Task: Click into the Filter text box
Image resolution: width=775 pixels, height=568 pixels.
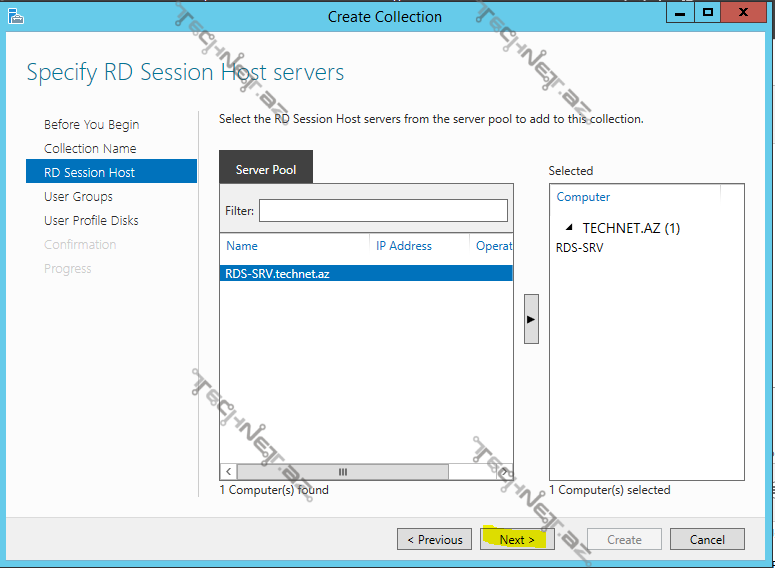Action: pyautogui.click(x=383, y=211)
